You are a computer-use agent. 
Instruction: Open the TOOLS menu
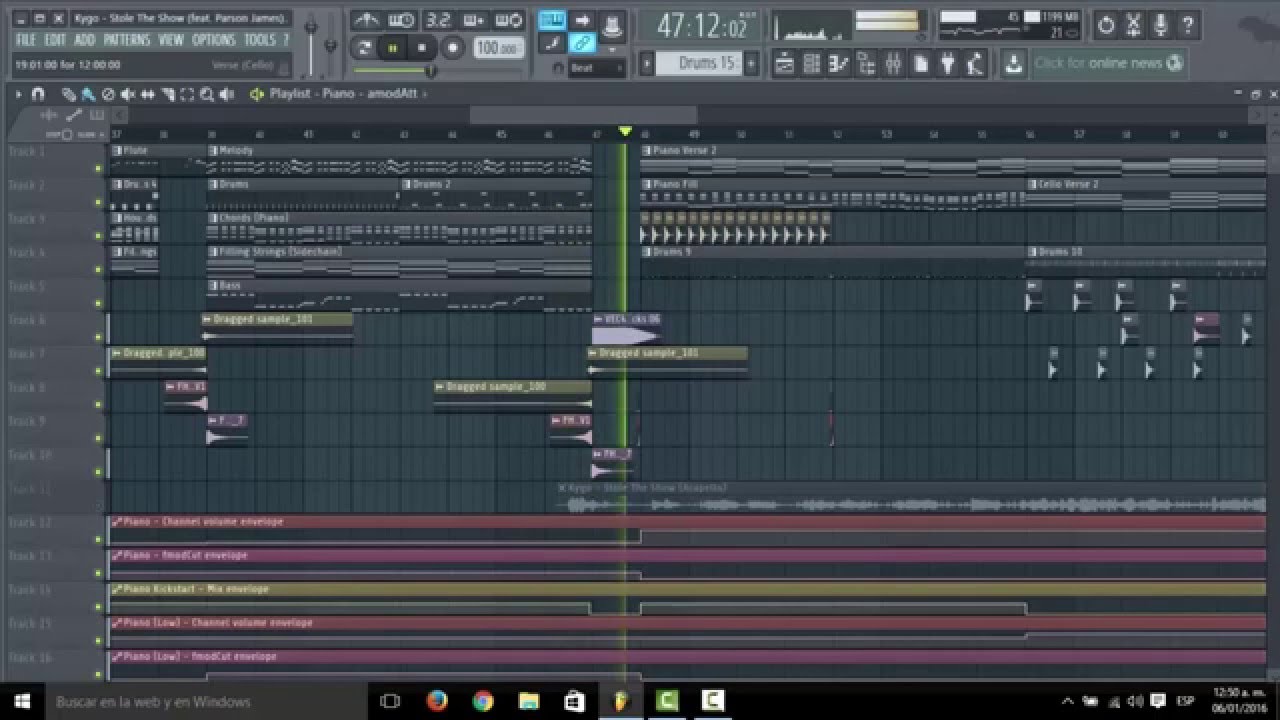[x=260, y=40]
